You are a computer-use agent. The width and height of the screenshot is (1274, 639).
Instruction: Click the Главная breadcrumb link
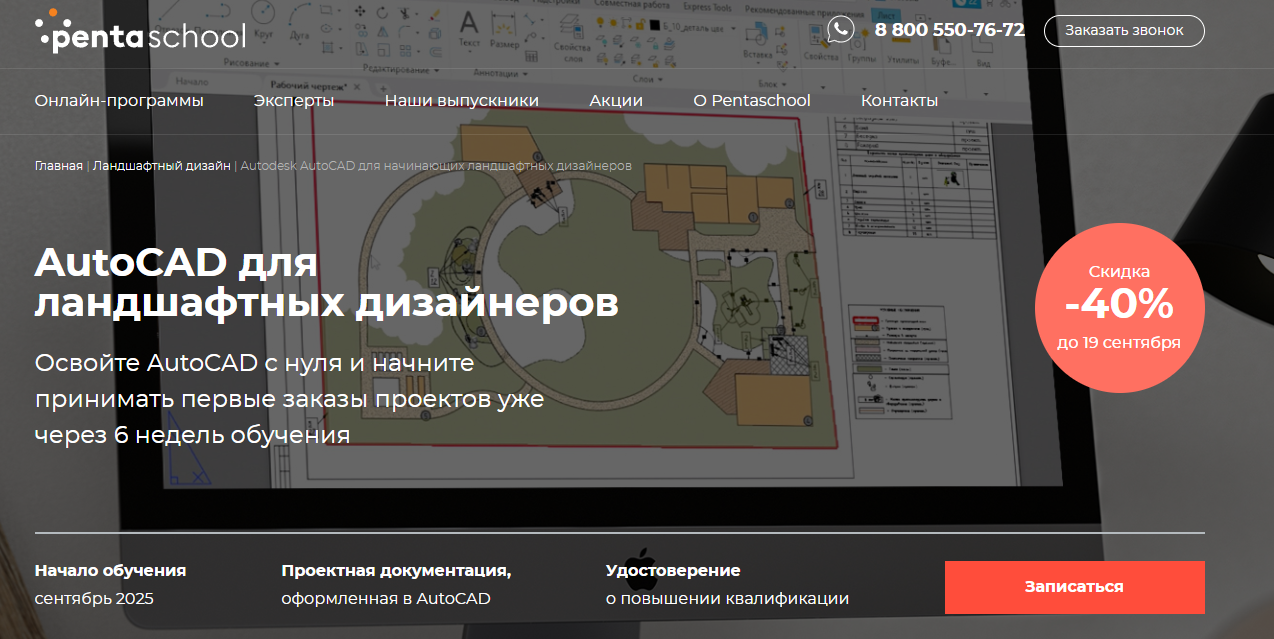coord(58,165)
